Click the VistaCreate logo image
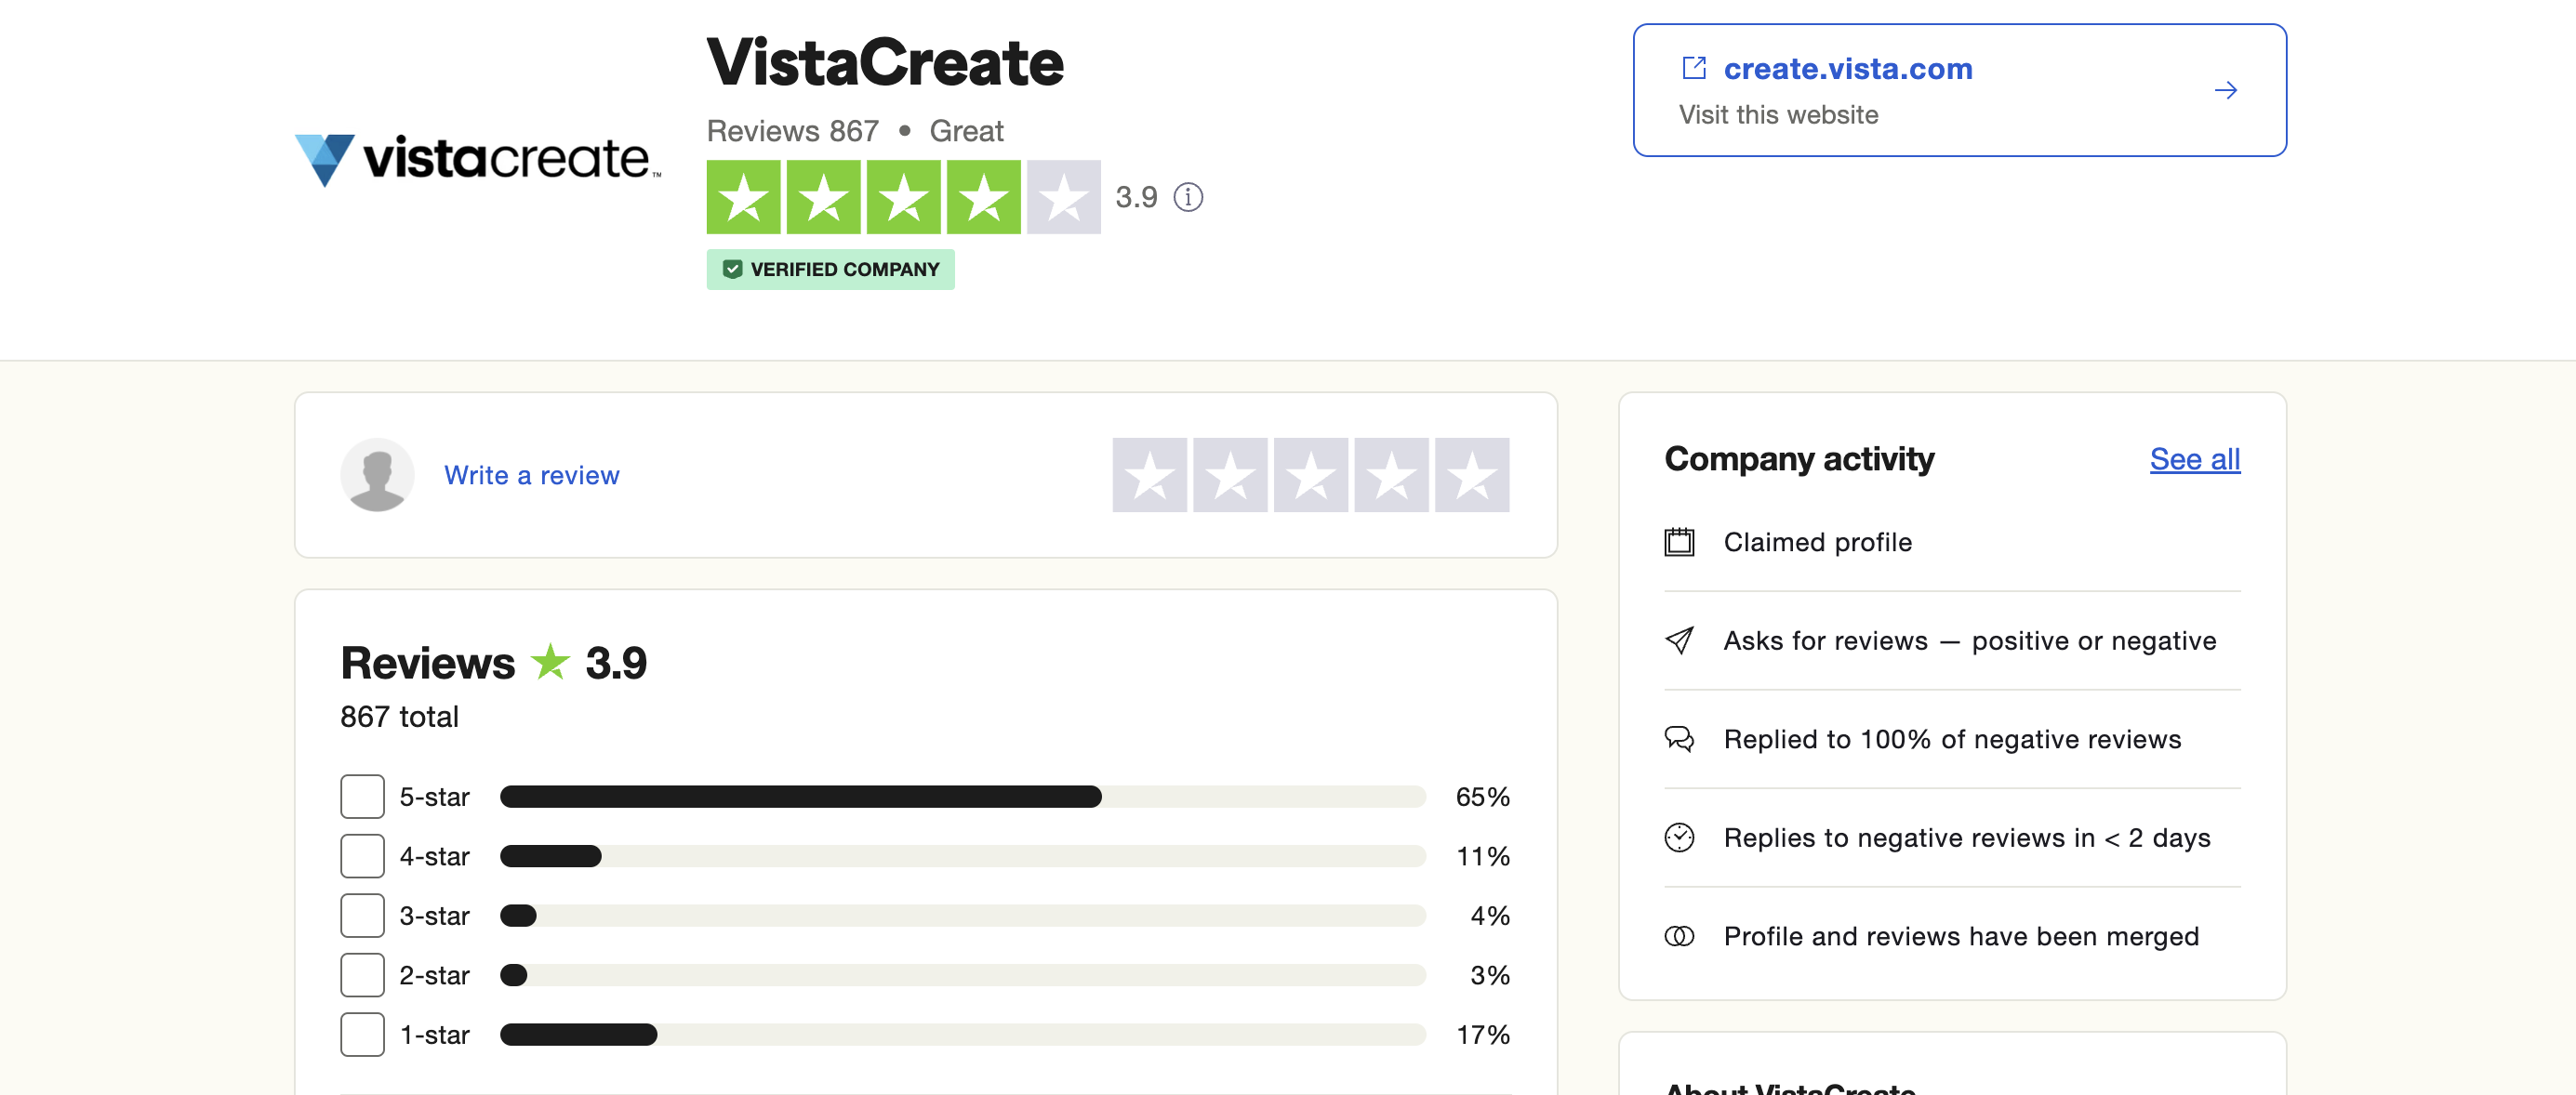Viewport: 2576px width, 1095px height. coord(476,160)
